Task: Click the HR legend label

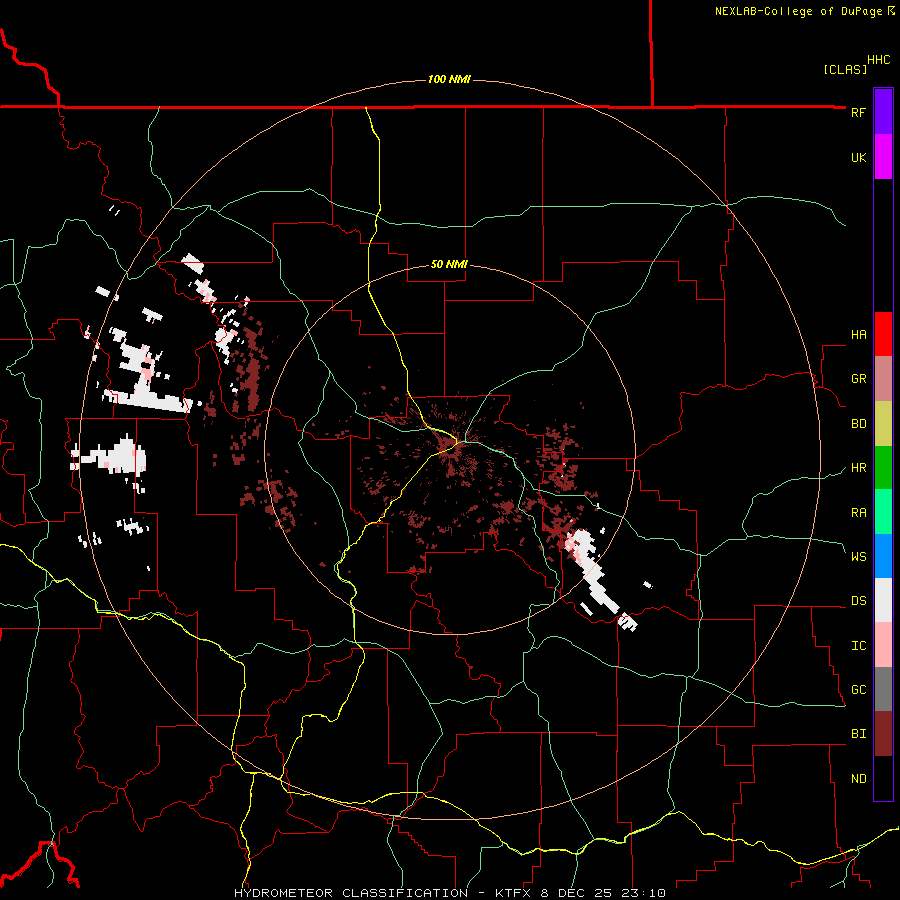Action: (x=858, y=468)
